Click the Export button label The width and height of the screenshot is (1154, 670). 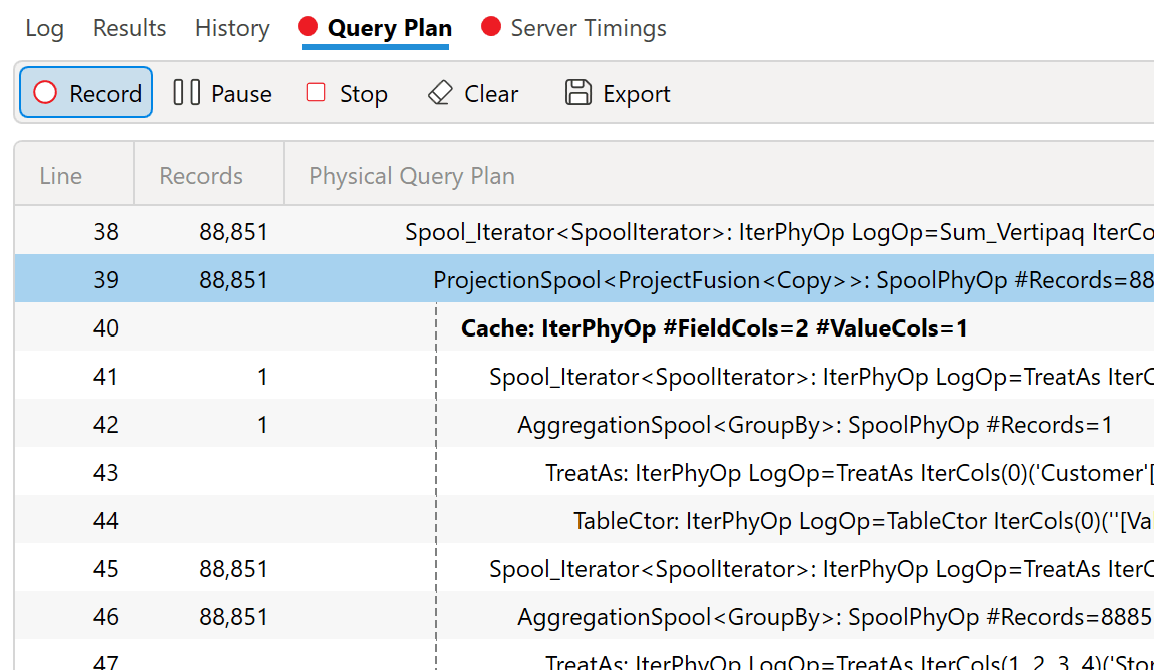pyautogui.click(x=637, y=94)
